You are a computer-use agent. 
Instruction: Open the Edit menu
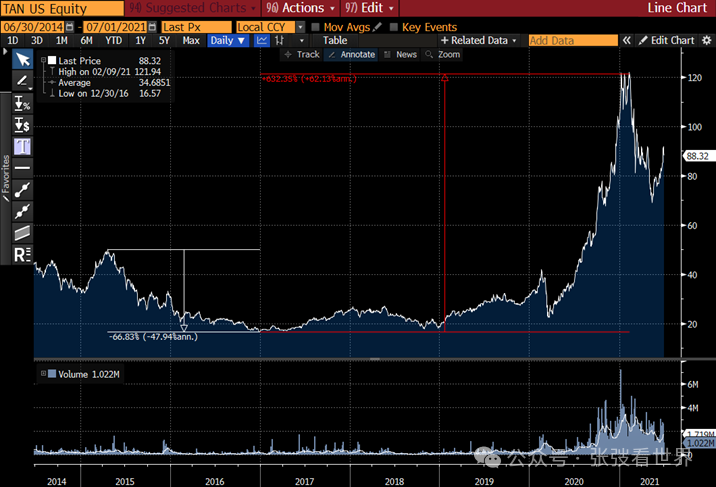369,8
